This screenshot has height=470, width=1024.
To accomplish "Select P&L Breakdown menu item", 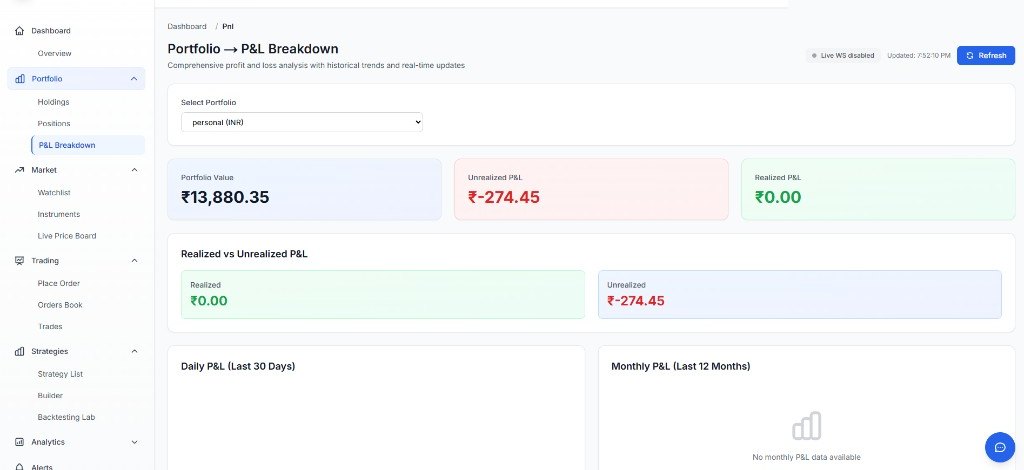I will tap(88, 145).
